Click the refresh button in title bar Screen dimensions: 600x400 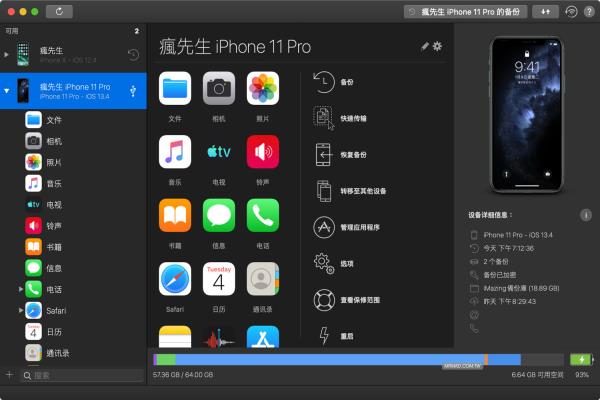point(59,11)
